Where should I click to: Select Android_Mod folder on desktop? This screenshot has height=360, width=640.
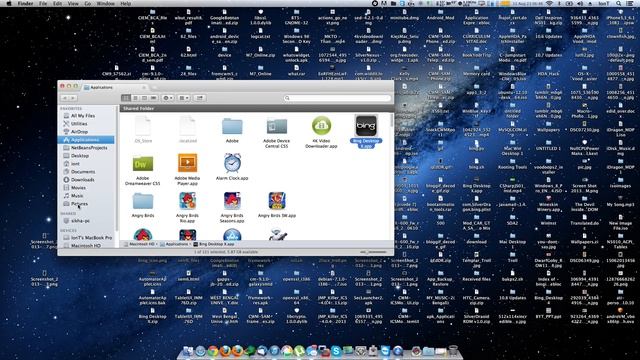[440, 16]
